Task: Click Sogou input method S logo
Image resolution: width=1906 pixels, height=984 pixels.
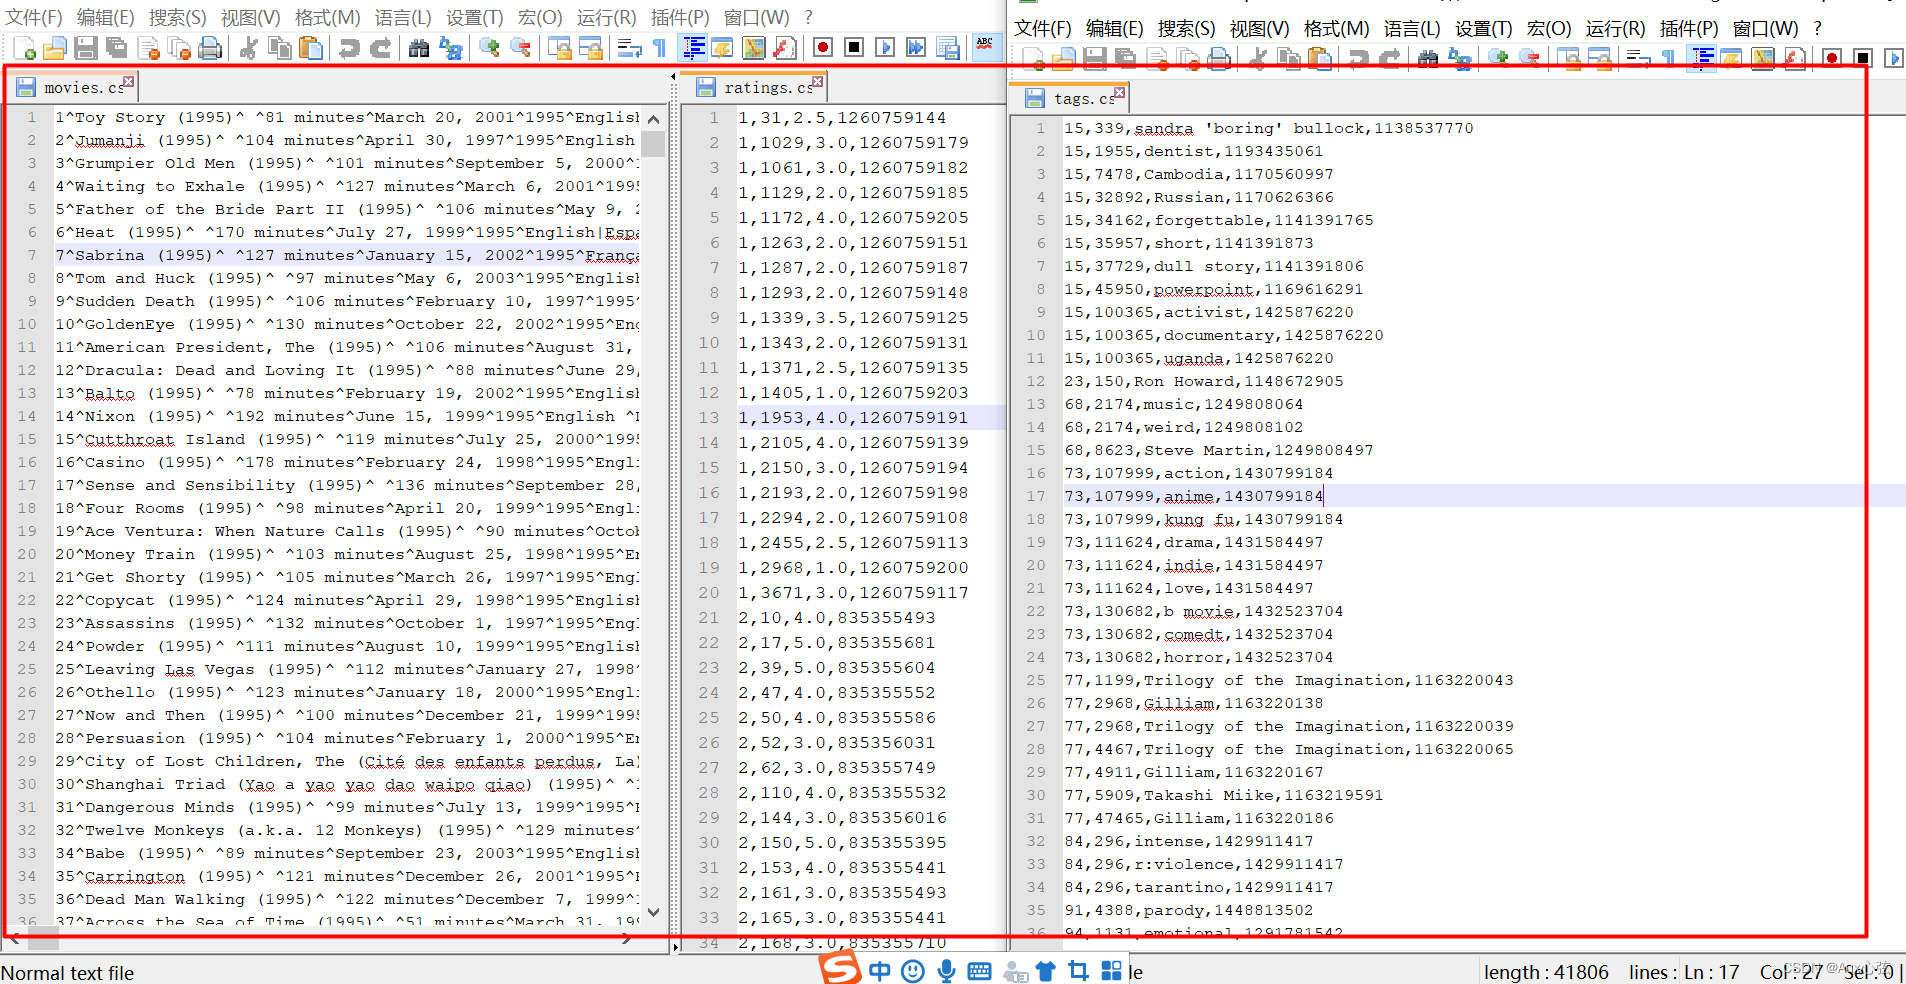Action: tap(840, 967)
